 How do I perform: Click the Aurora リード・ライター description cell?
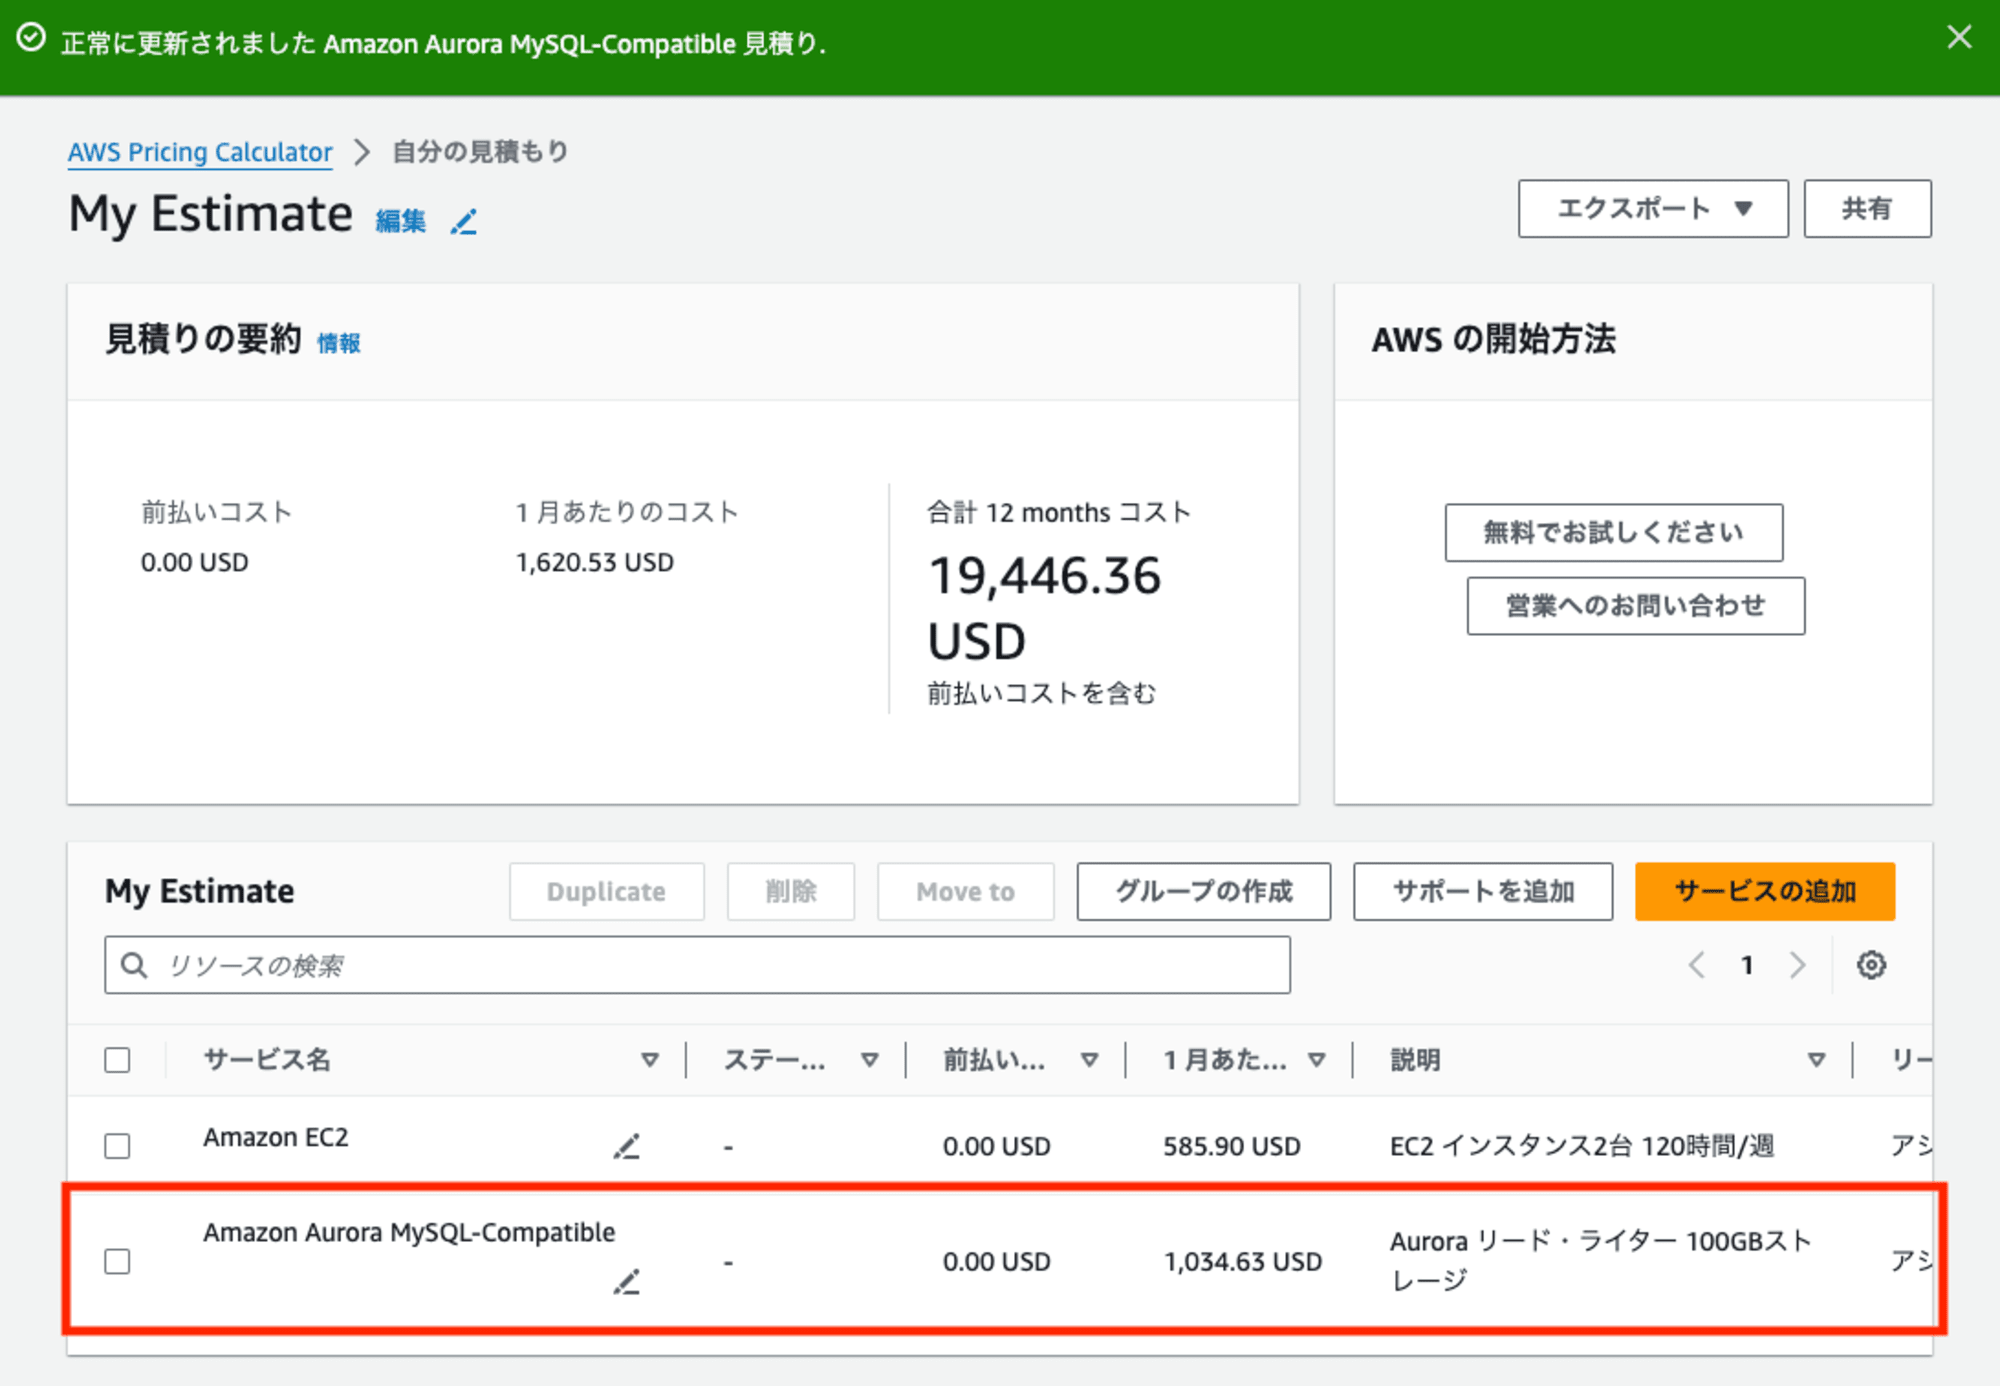[x=1601, y=1261]
